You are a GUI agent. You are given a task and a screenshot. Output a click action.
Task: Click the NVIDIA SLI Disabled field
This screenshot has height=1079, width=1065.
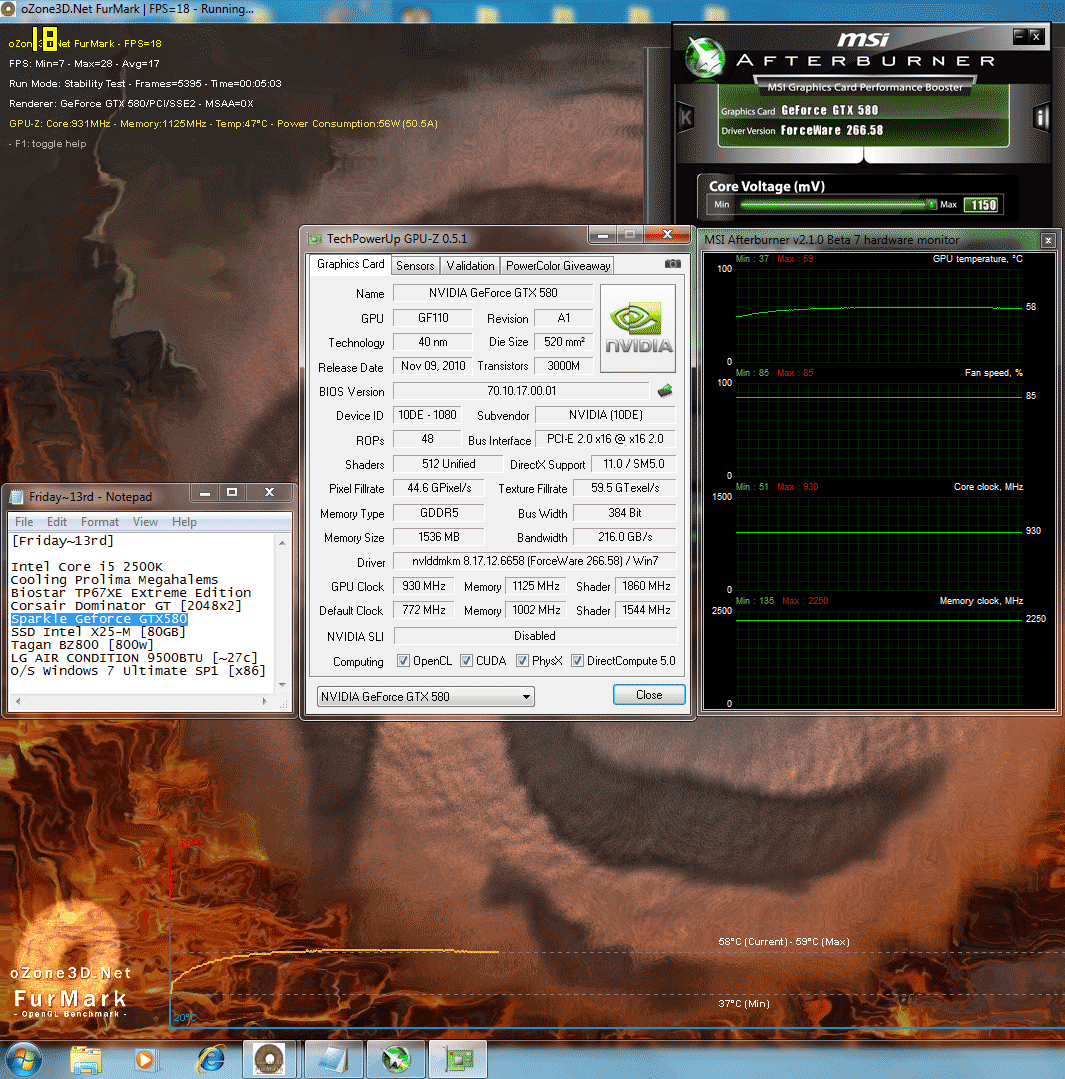coord(535,637)
